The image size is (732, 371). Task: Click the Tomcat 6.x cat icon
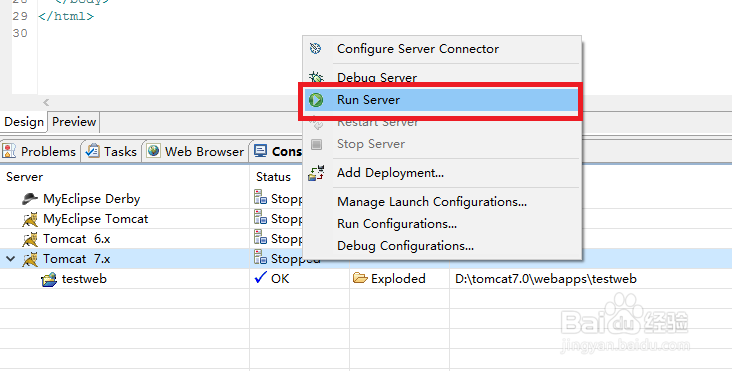point(30,239)
